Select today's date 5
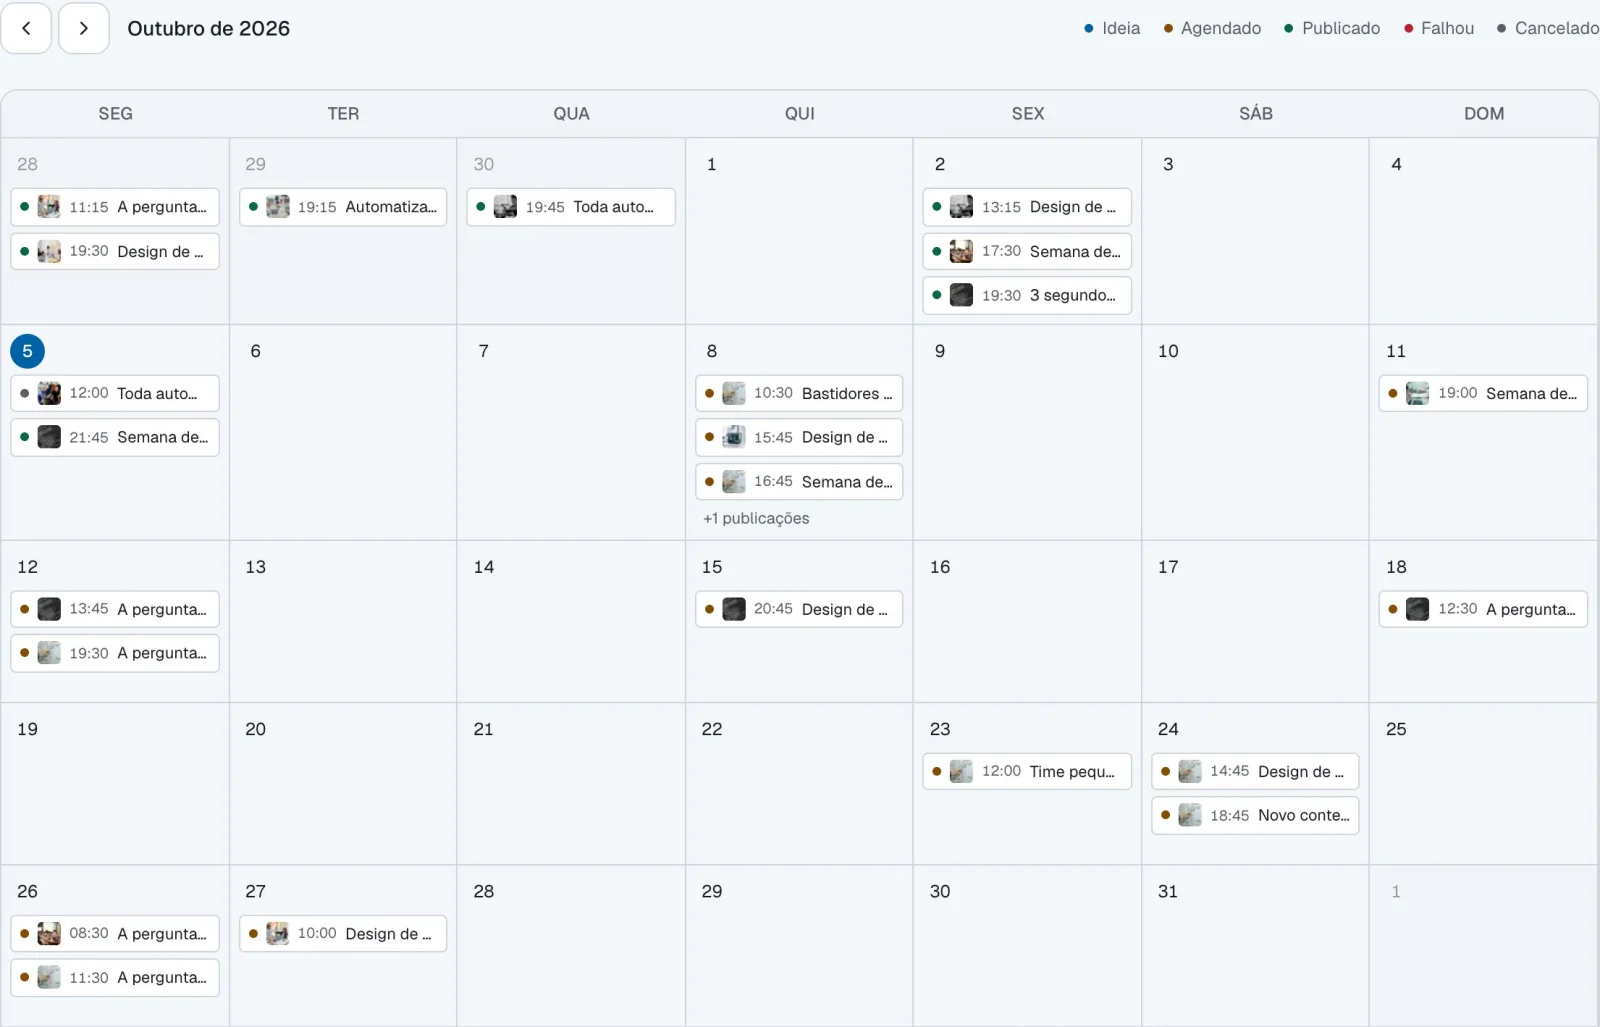The image size is (1600, 1027). click(27, 351)
